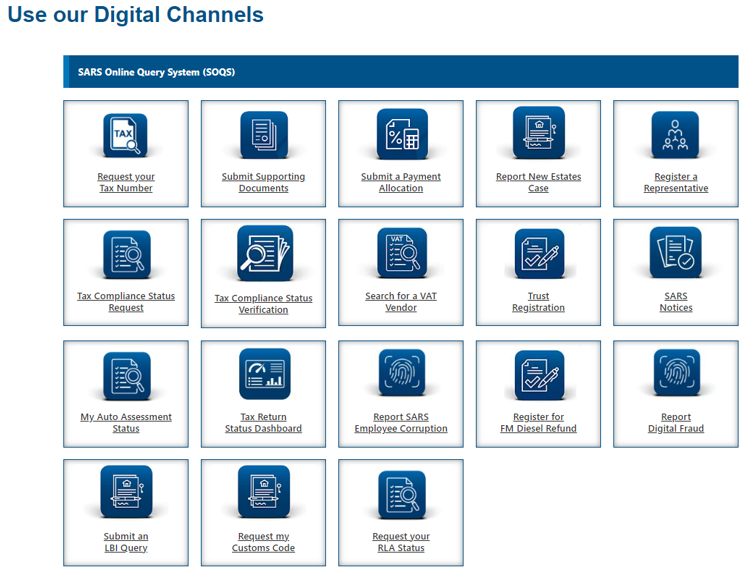Click the Report SARS Employee Corruption fingerprint icon
Viewport: 750px width, 577px height.
coord(402,373)
